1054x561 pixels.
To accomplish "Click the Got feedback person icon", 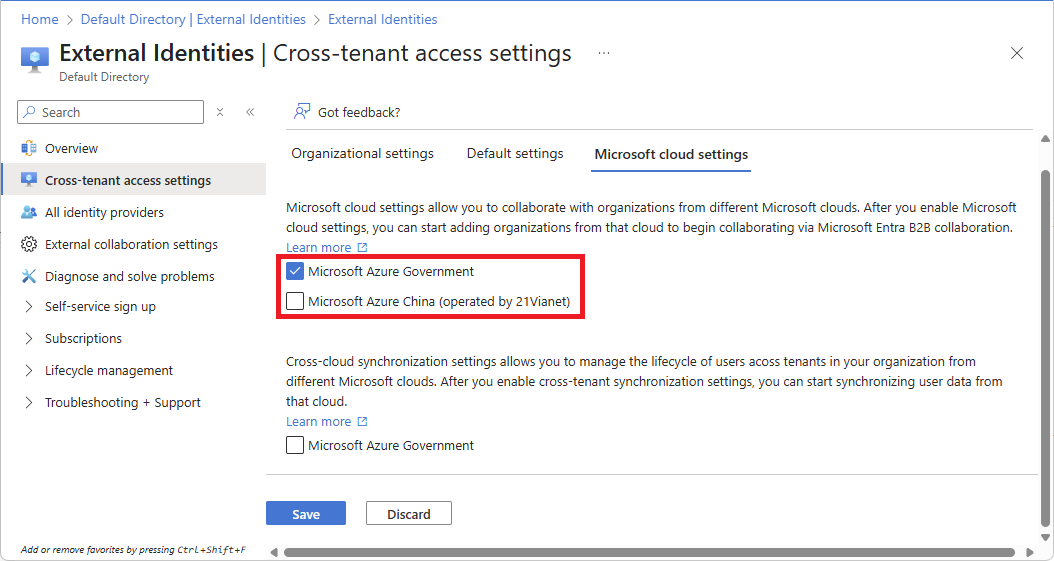I will 302,112.
